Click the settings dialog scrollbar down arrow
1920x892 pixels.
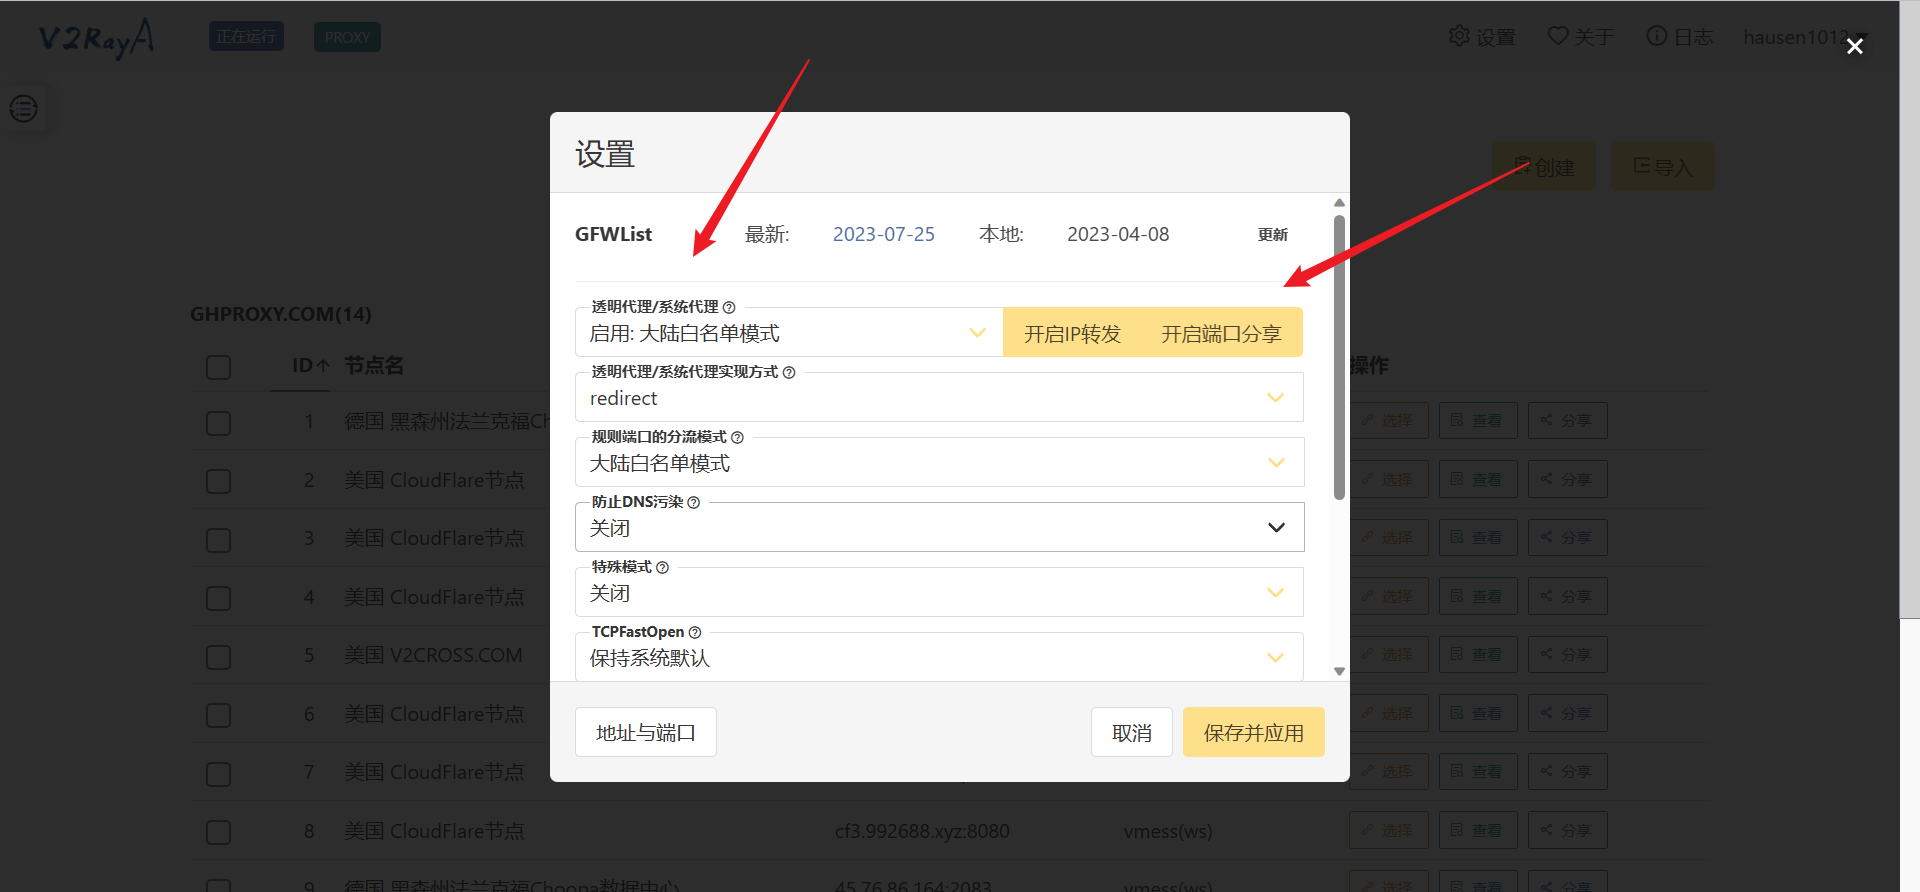tap(1339, 672)
